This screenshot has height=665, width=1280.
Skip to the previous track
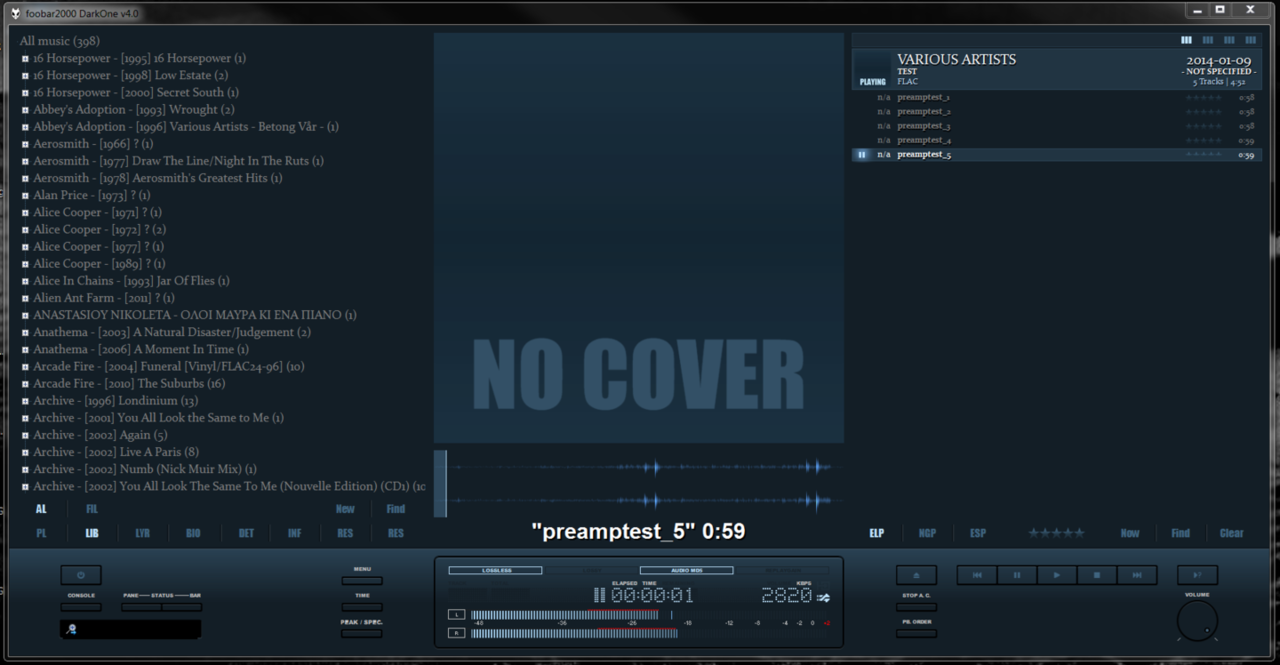pyautogui.click(x=977, y=575)
